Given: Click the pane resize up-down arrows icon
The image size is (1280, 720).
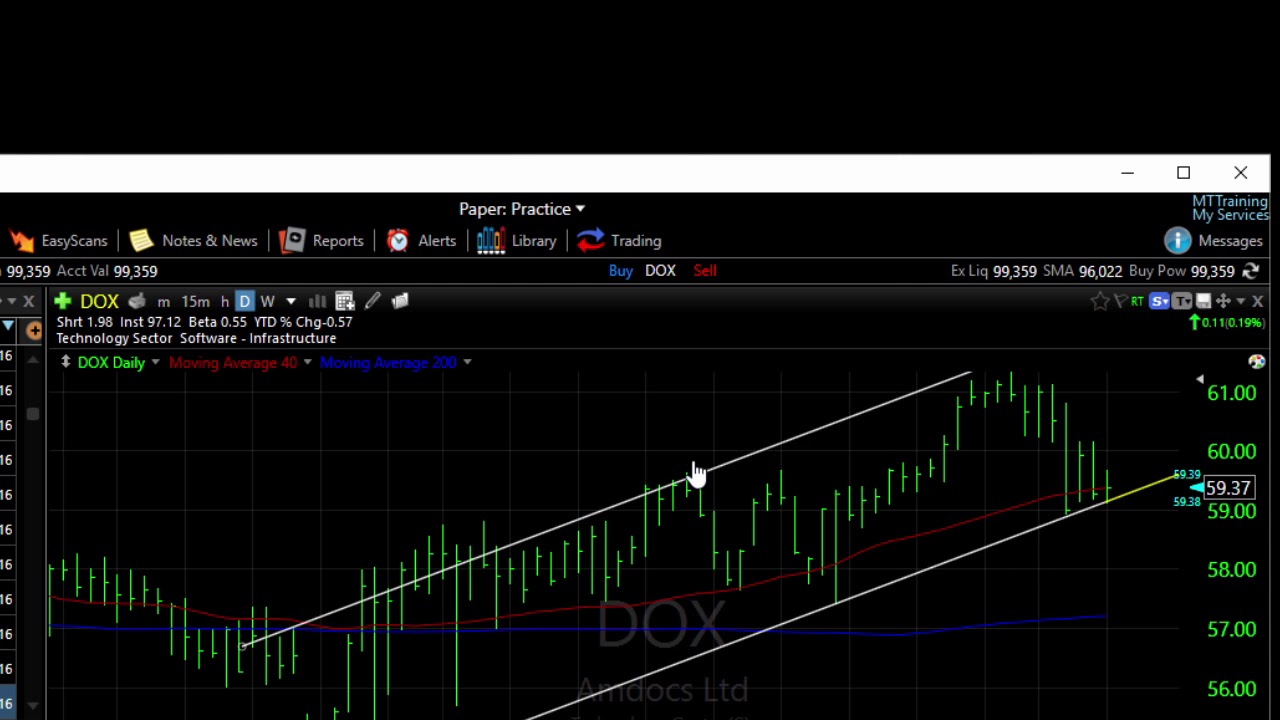Looking at the screenshot, I should [x=65, y=363].
